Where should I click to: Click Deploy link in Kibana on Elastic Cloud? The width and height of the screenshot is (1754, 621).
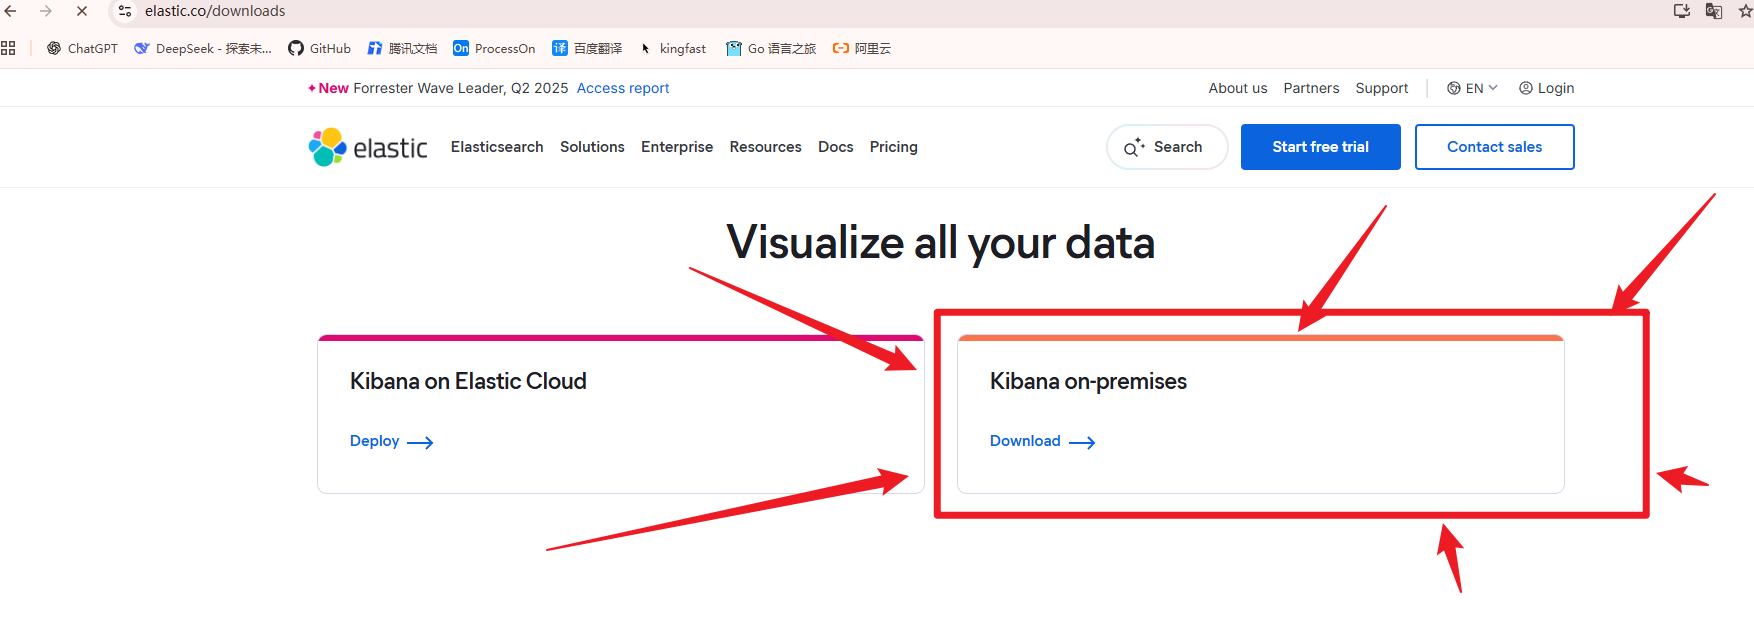click(391, 441)
